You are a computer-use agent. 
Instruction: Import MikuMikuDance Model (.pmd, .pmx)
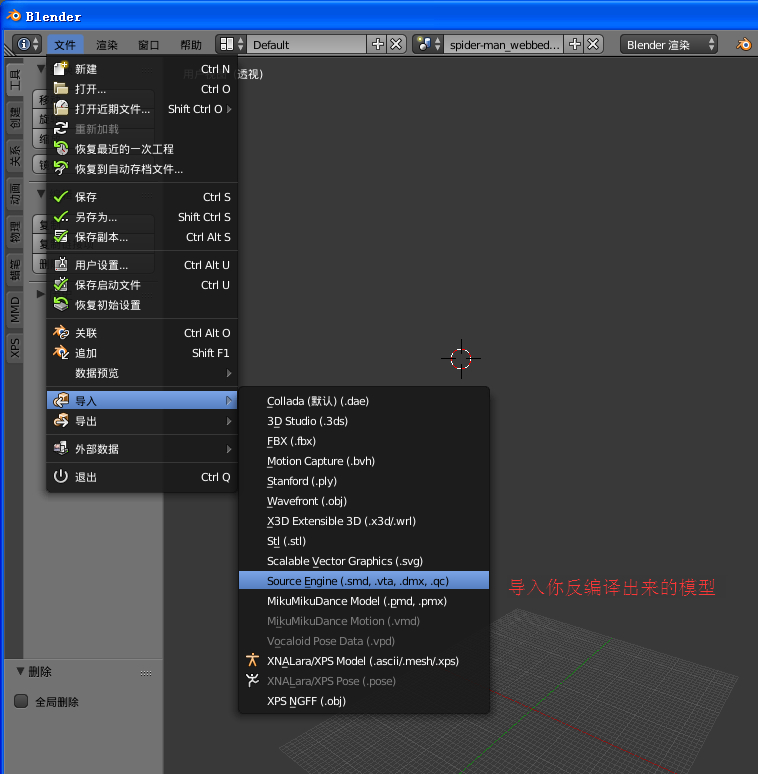tap(364, 601)
